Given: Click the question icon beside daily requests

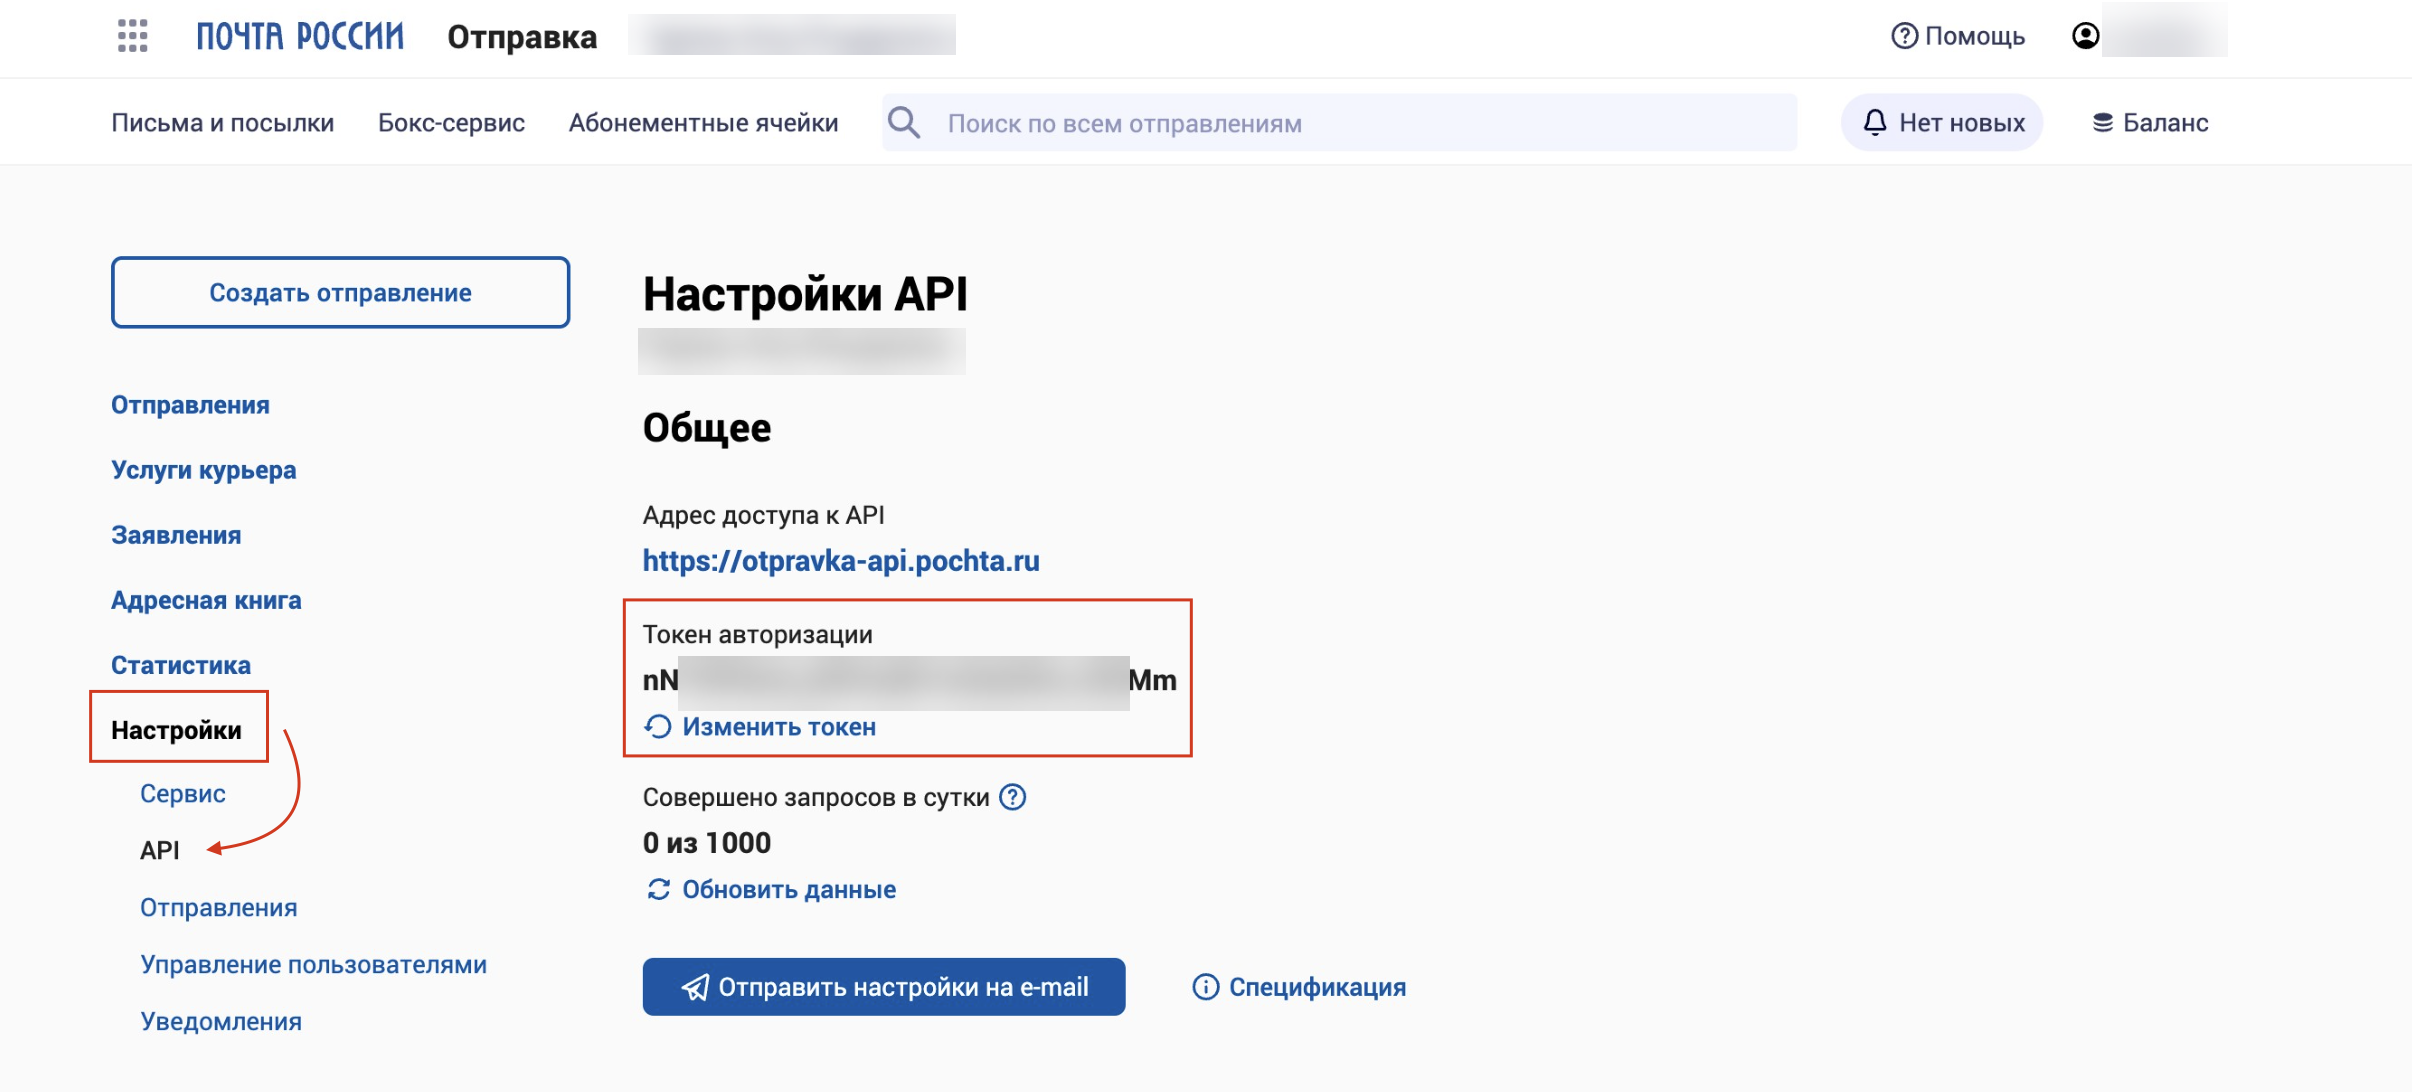Looking at the screenshot, I should [x=1013, y=797].
